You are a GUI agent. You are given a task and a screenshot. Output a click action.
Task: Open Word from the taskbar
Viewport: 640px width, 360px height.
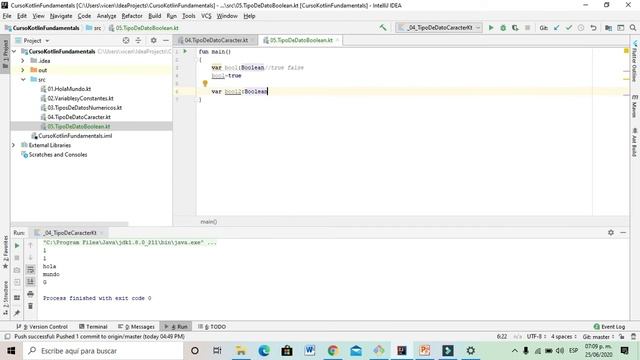(x=310, y=351)
